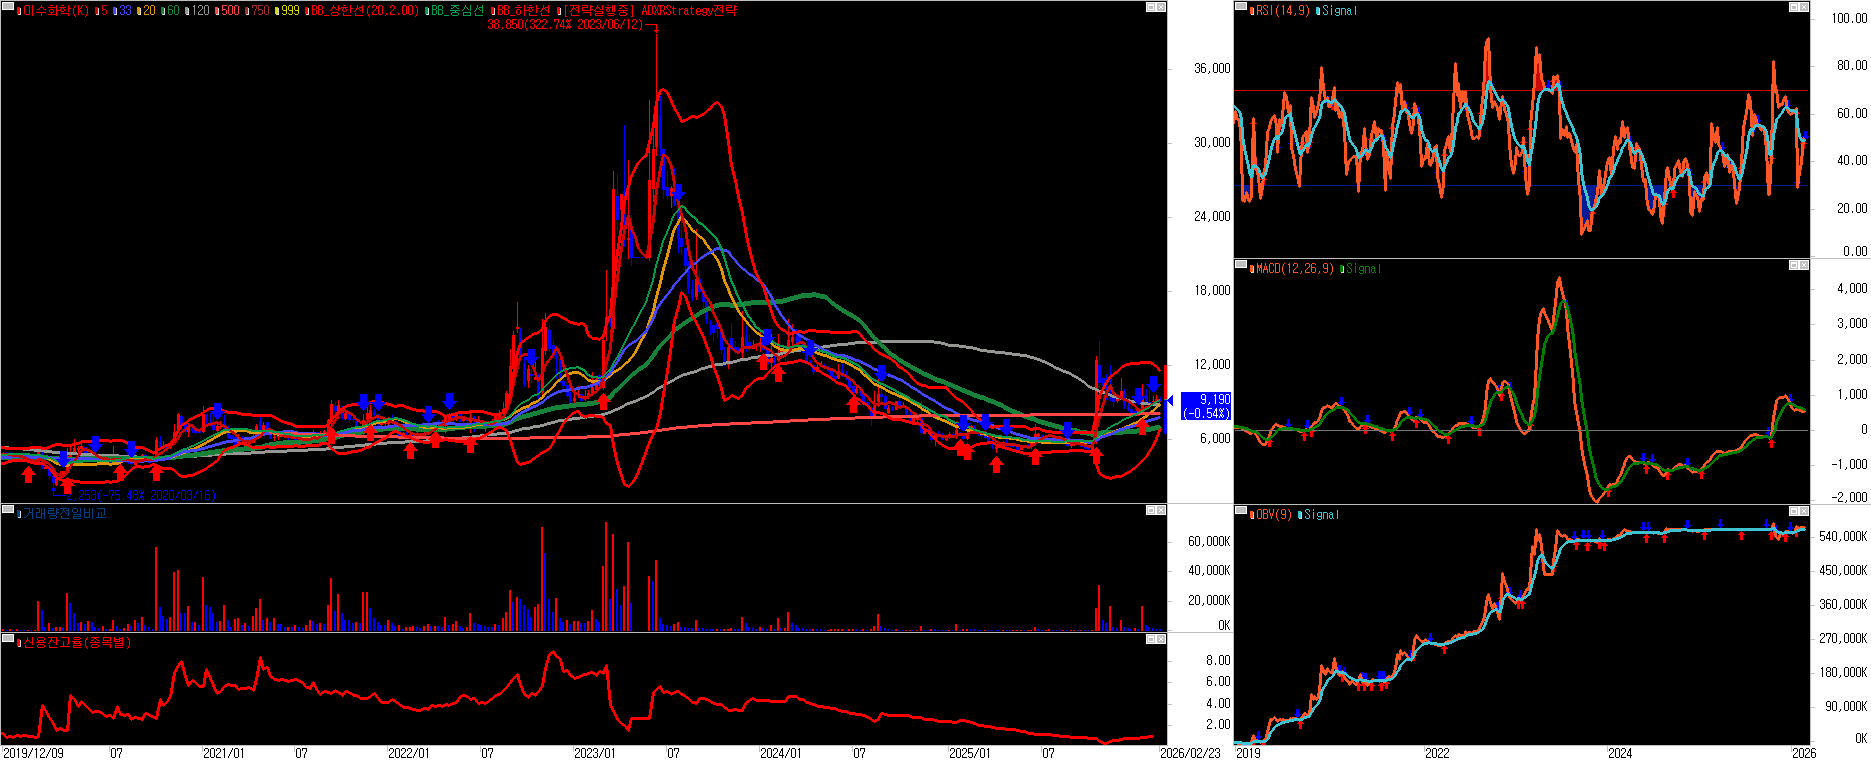Click the green color marker for 60 average
Screen dimensions: 1871x763
pos(163,11)
